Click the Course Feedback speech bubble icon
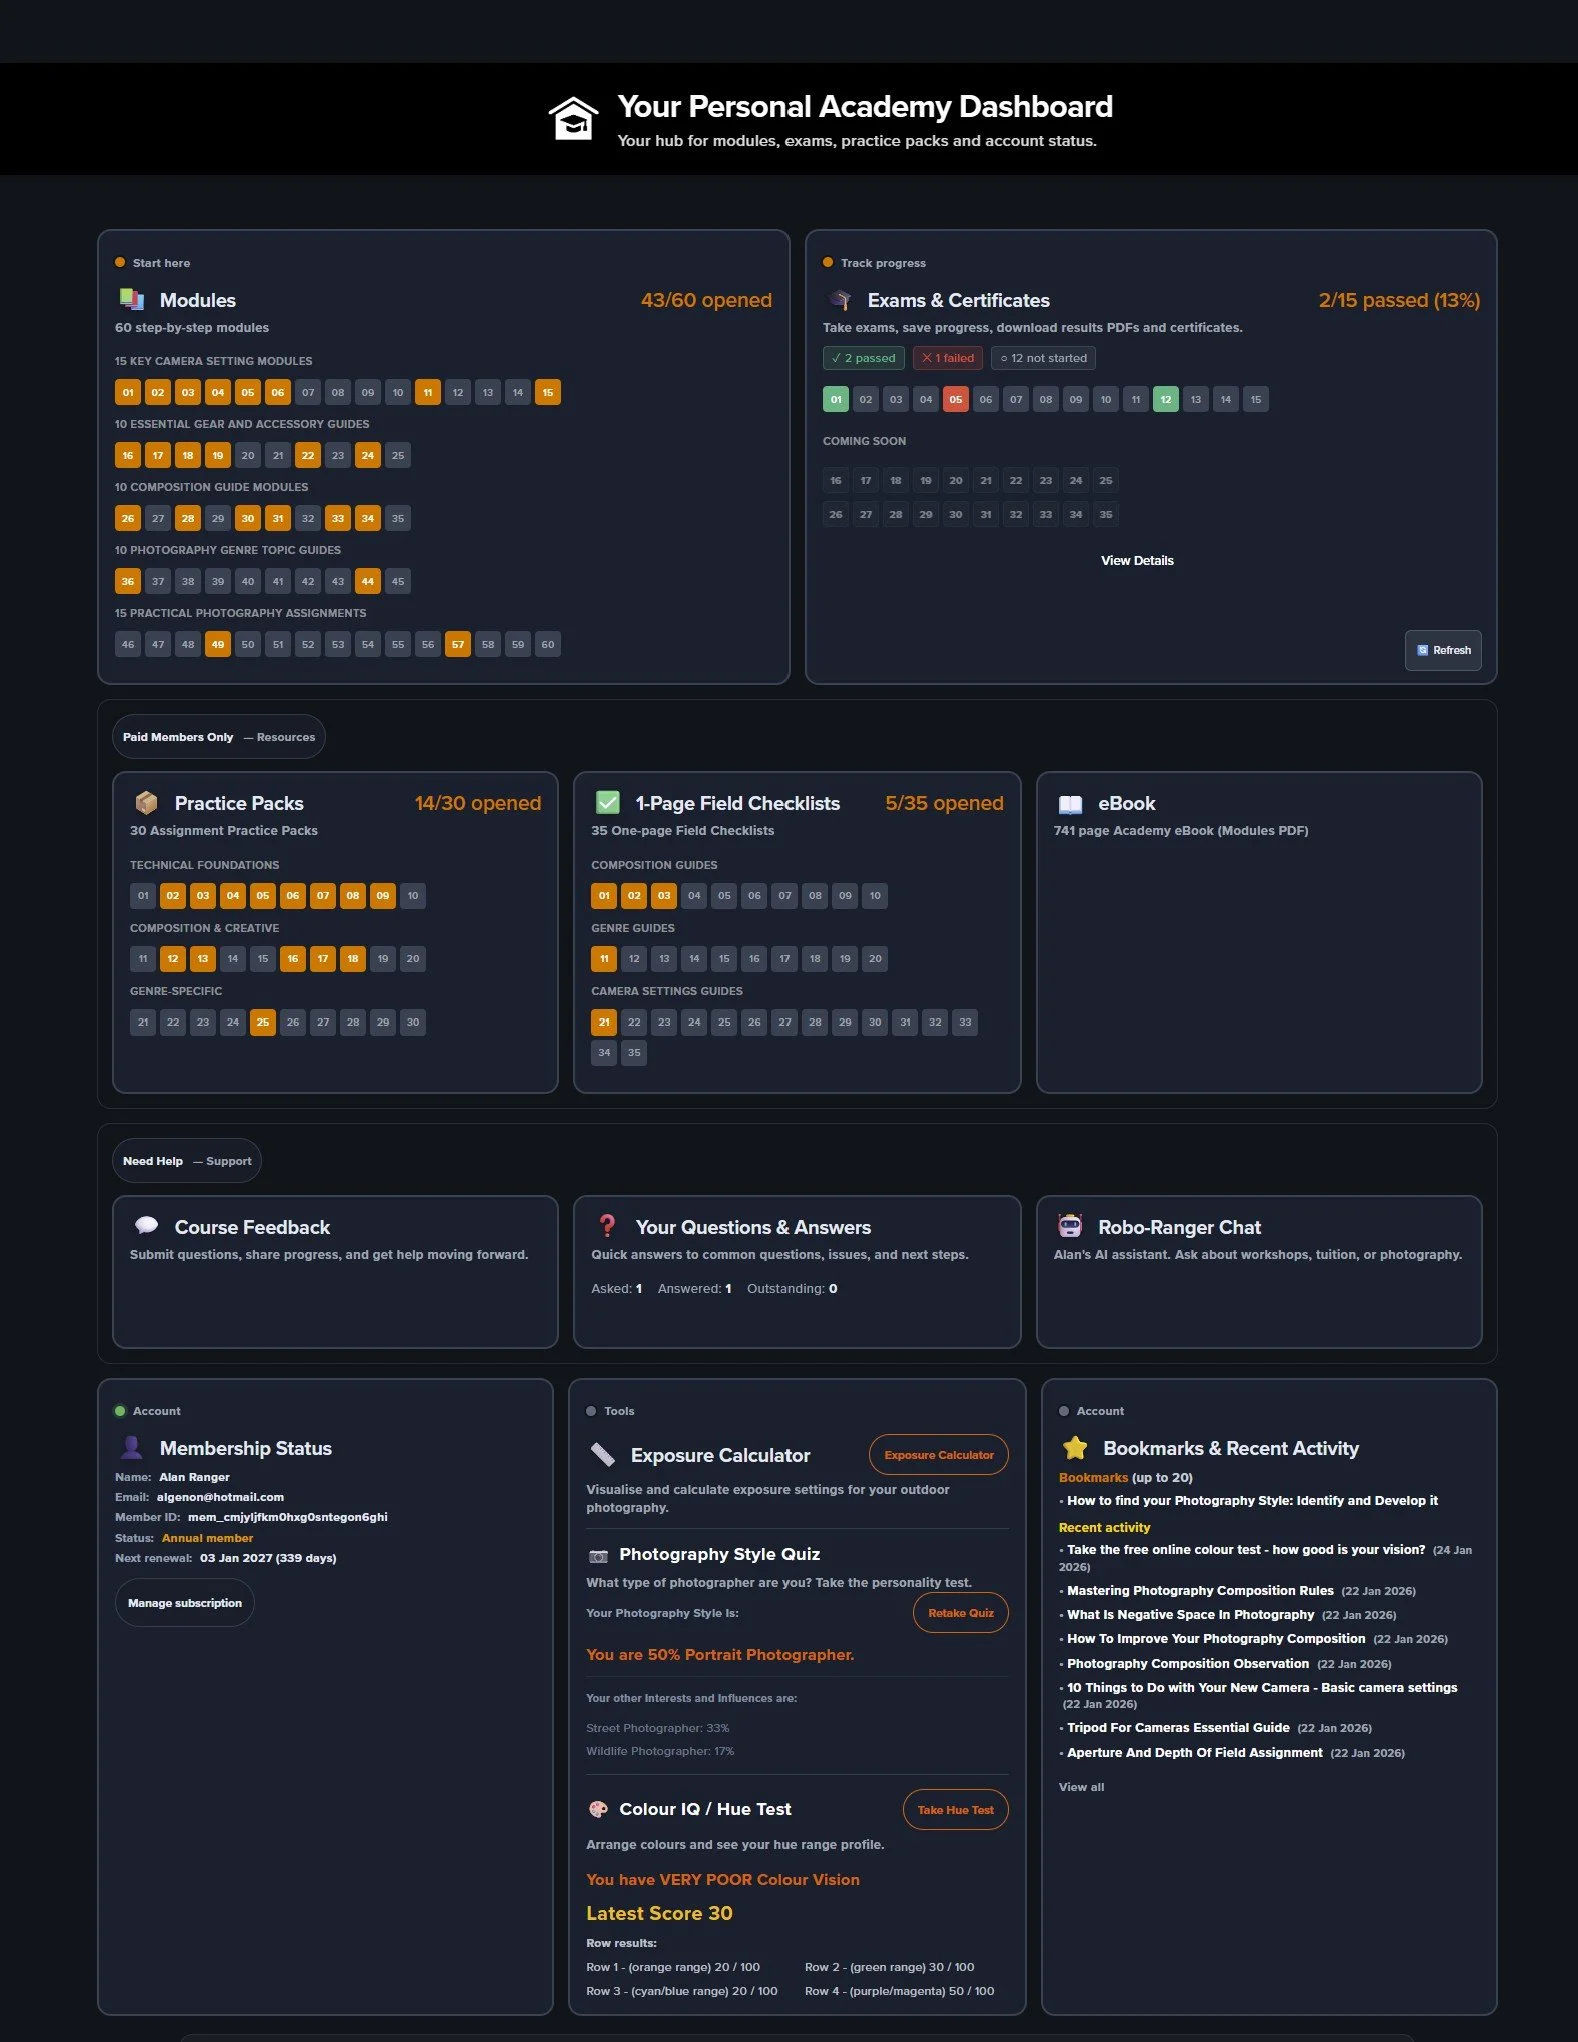 [147, 1225]
